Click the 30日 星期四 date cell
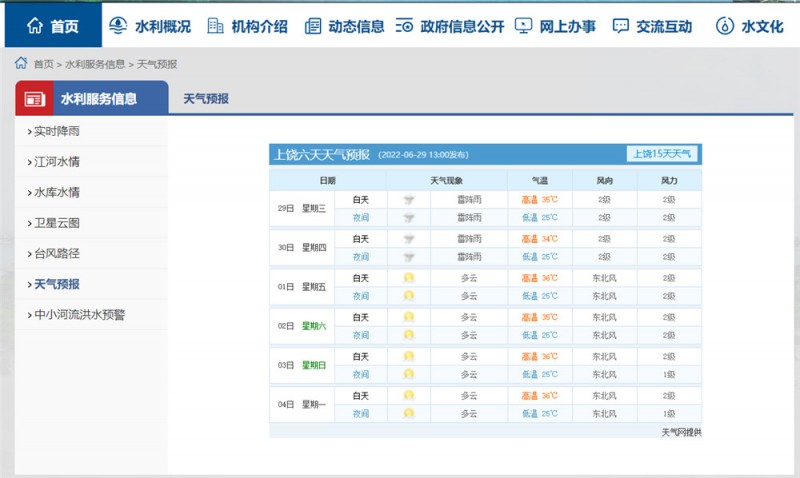This screenshot has height=478, width=800. [x=302, y=248]
